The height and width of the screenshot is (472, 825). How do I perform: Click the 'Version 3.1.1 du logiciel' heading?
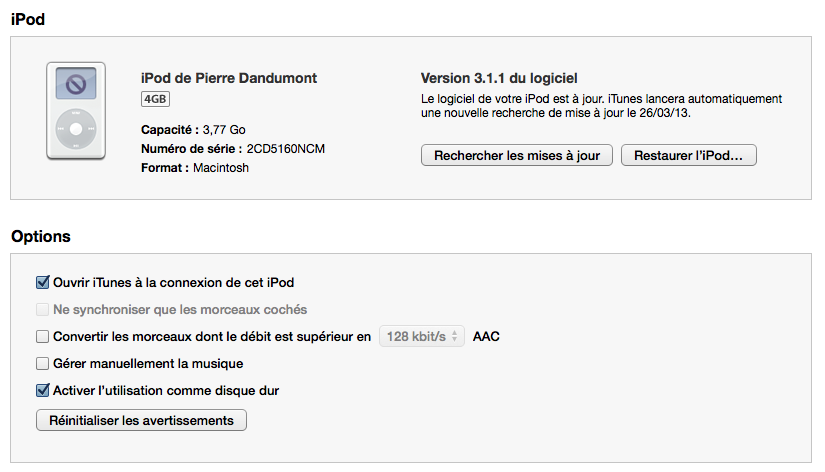click(499, 78)
